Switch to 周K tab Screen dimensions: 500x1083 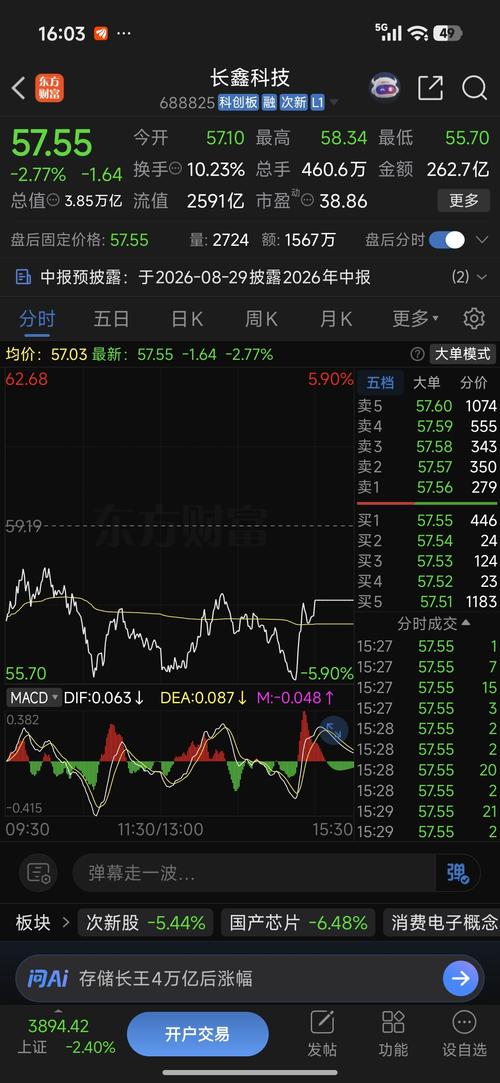(x=261, y=318)
